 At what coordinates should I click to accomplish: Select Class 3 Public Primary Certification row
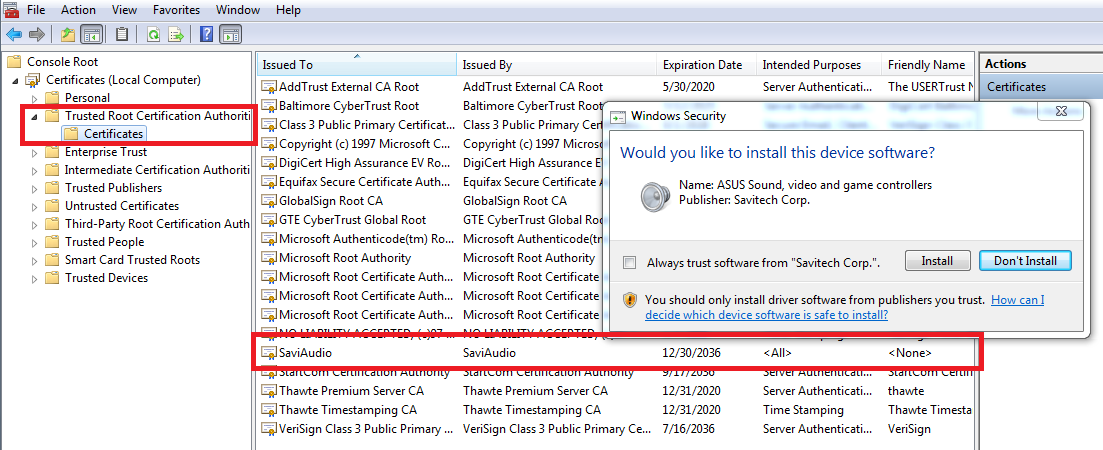point(429,125)
